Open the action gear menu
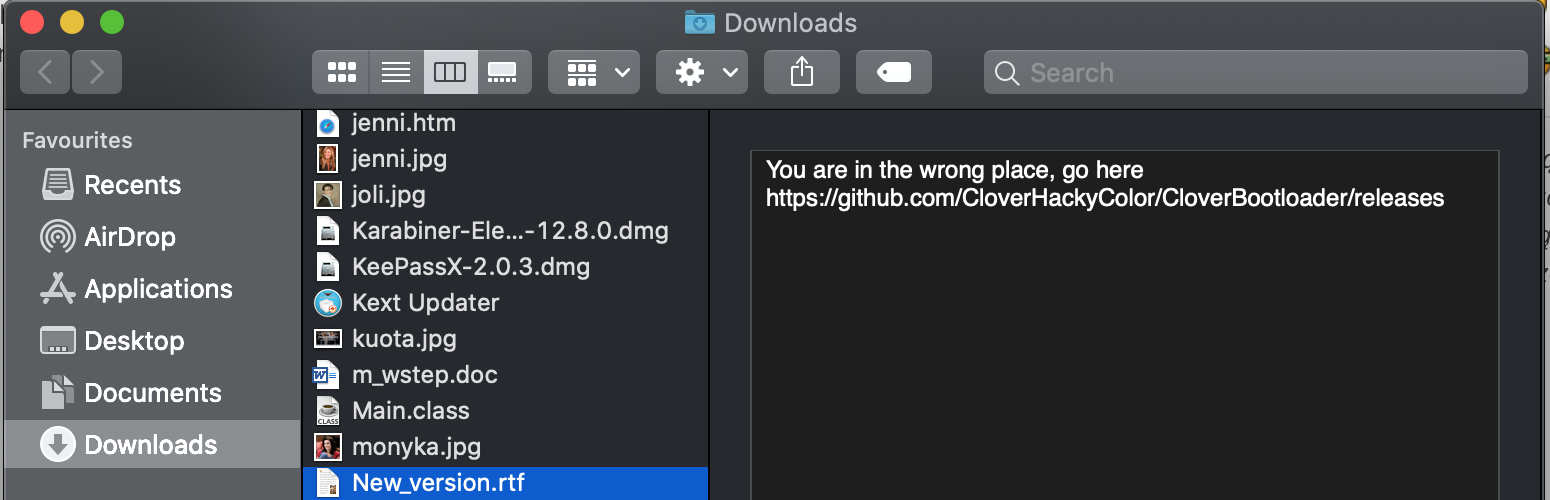 point(702,72)
